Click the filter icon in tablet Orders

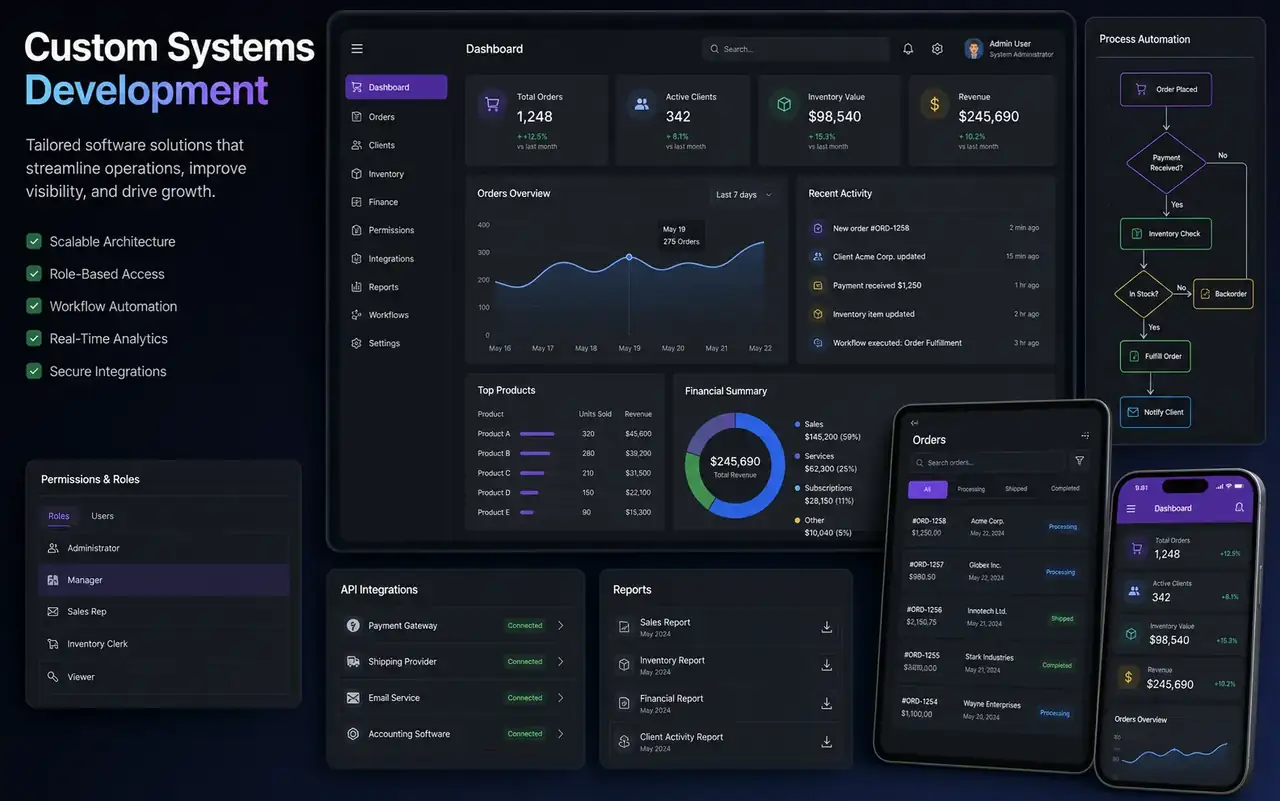1080,461
